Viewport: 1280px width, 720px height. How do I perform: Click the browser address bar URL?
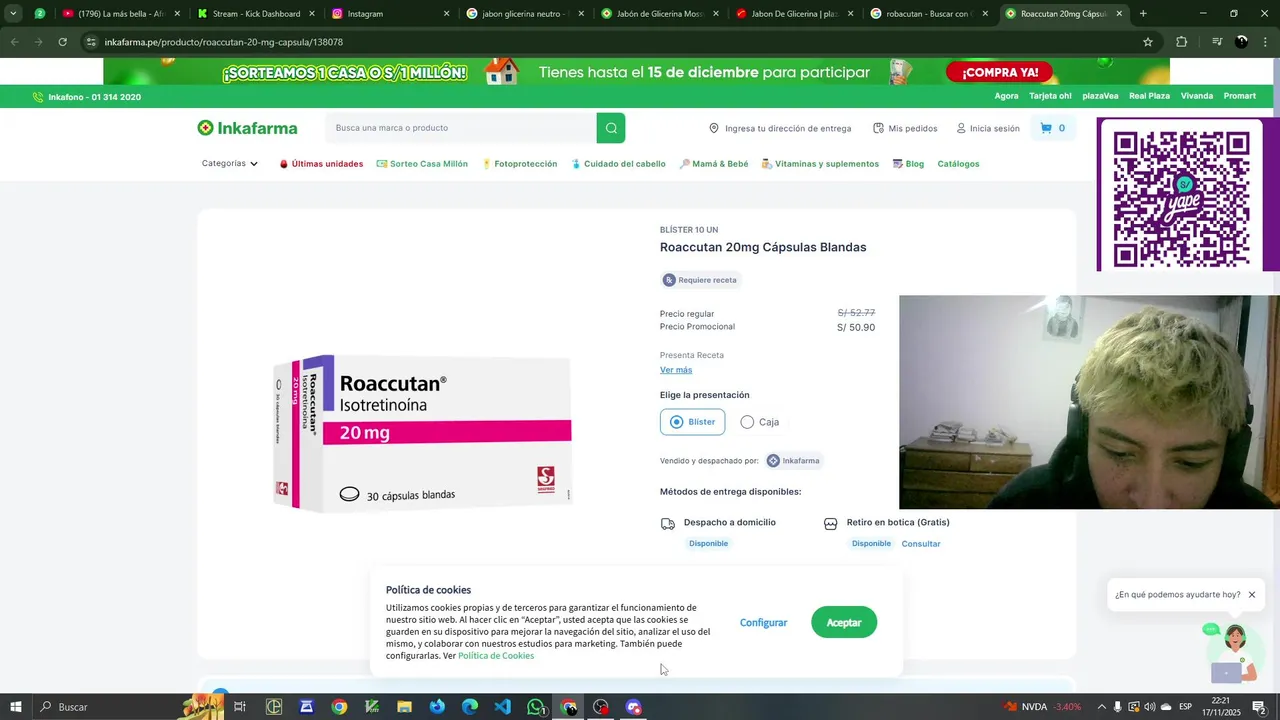(x=224, y=42)
